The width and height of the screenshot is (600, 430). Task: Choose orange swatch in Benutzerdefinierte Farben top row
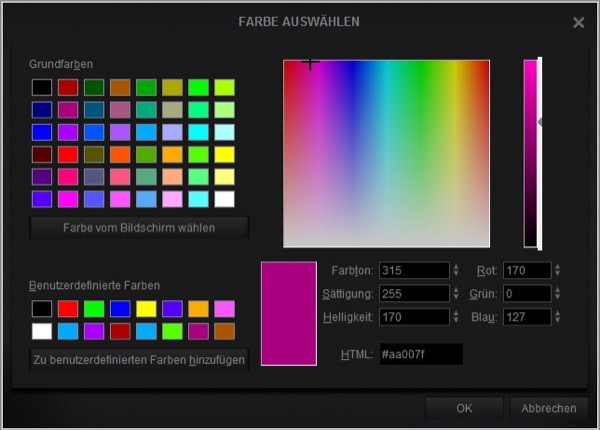[x=198, y=309]
